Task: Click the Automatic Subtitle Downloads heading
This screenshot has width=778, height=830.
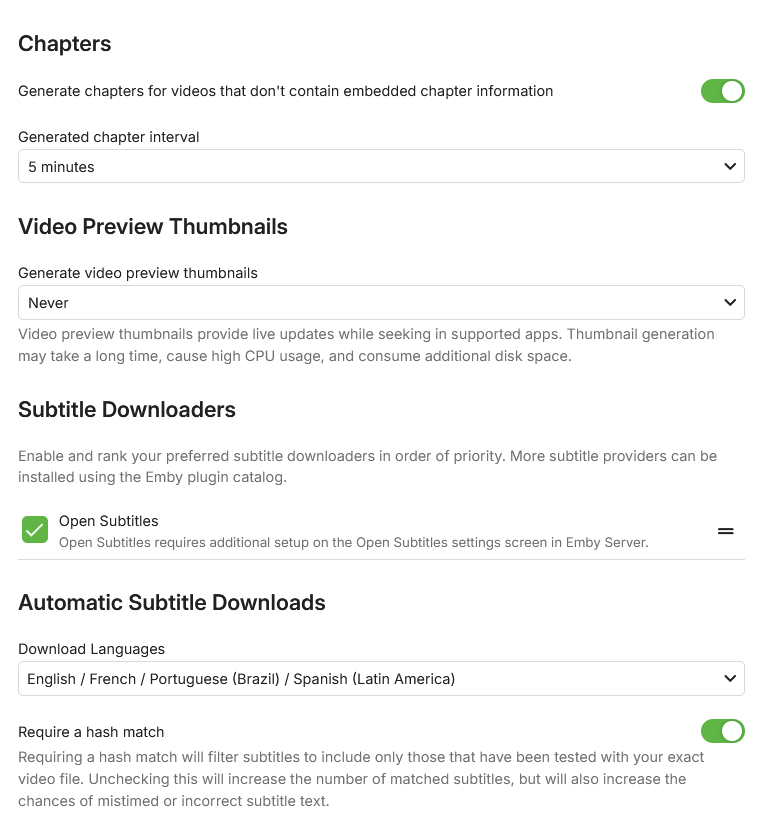Action: click(x=172, y=603)
